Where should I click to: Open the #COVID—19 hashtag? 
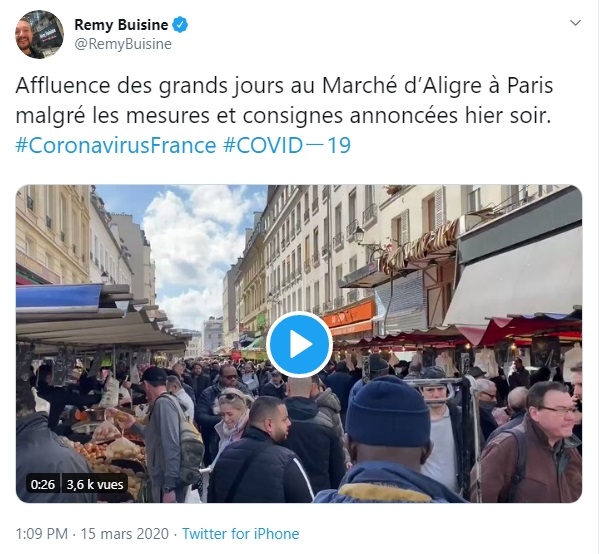pos(287,146)
